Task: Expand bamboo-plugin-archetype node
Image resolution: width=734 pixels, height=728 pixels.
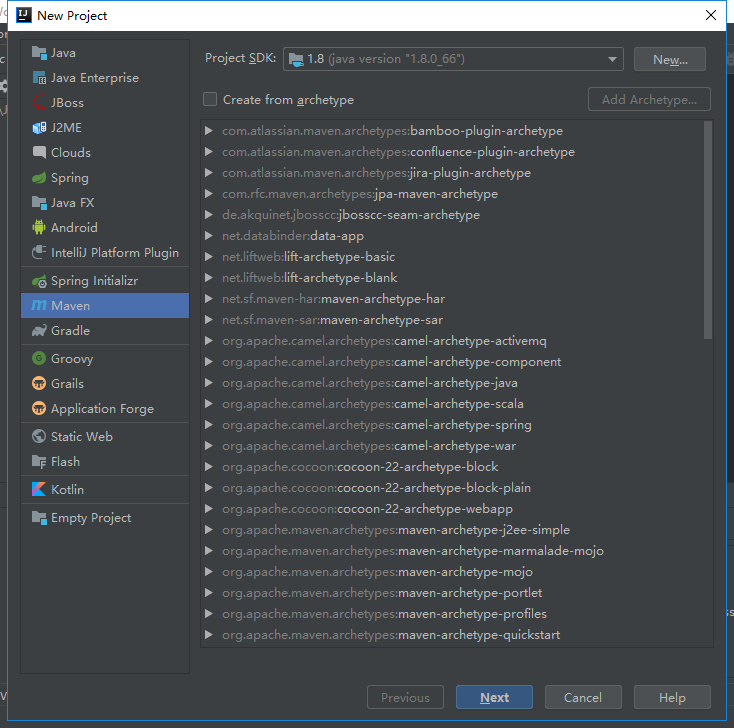Action: (209, 131)
